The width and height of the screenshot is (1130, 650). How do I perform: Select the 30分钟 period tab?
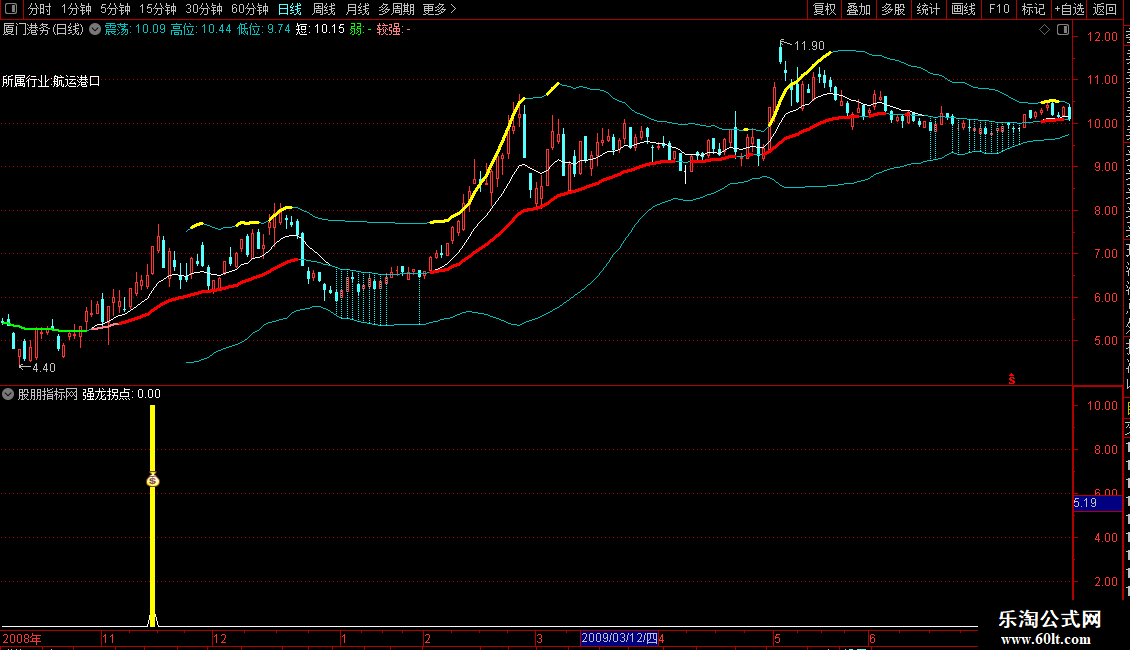pyautogui.click(x=204, y=9)
